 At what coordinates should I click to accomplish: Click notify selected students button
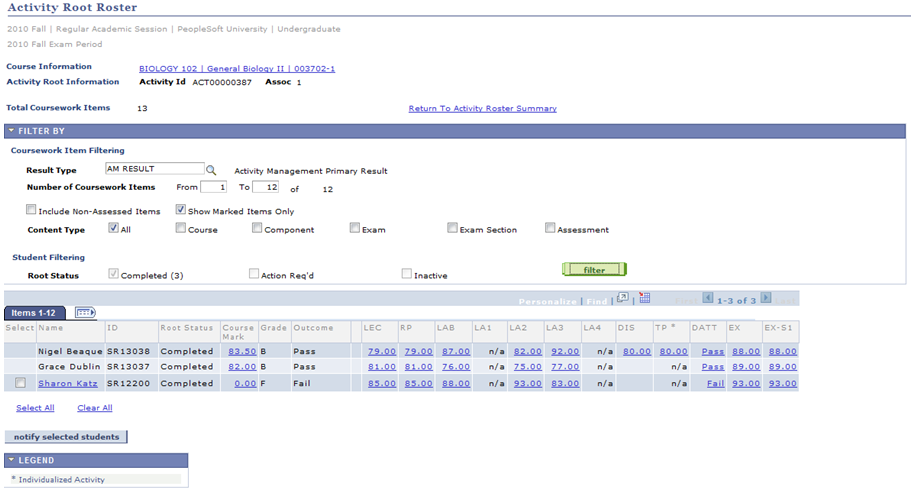coord(66,437)
